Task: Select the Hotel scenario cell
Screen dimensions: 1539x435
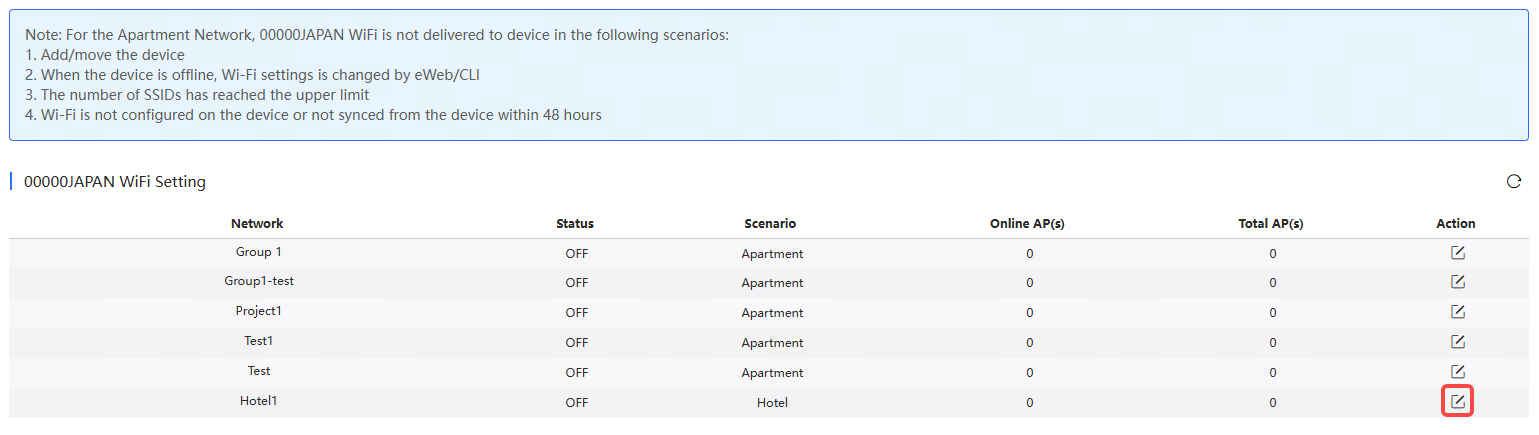Action: (772, 403)
